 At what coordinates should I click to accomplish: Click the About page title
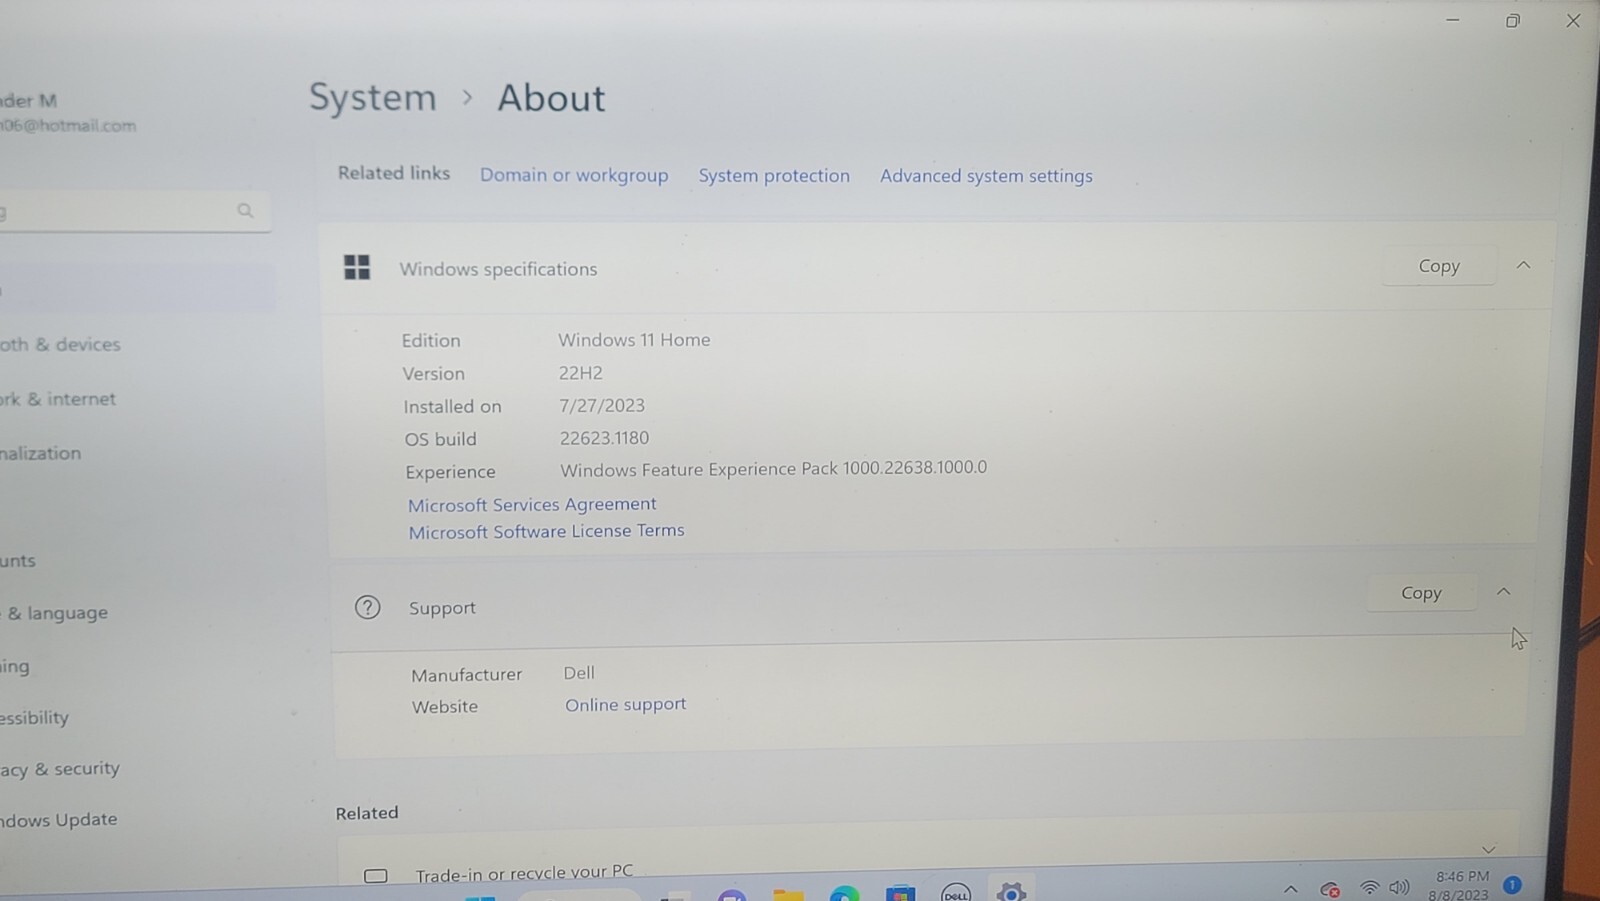[551, 98]
